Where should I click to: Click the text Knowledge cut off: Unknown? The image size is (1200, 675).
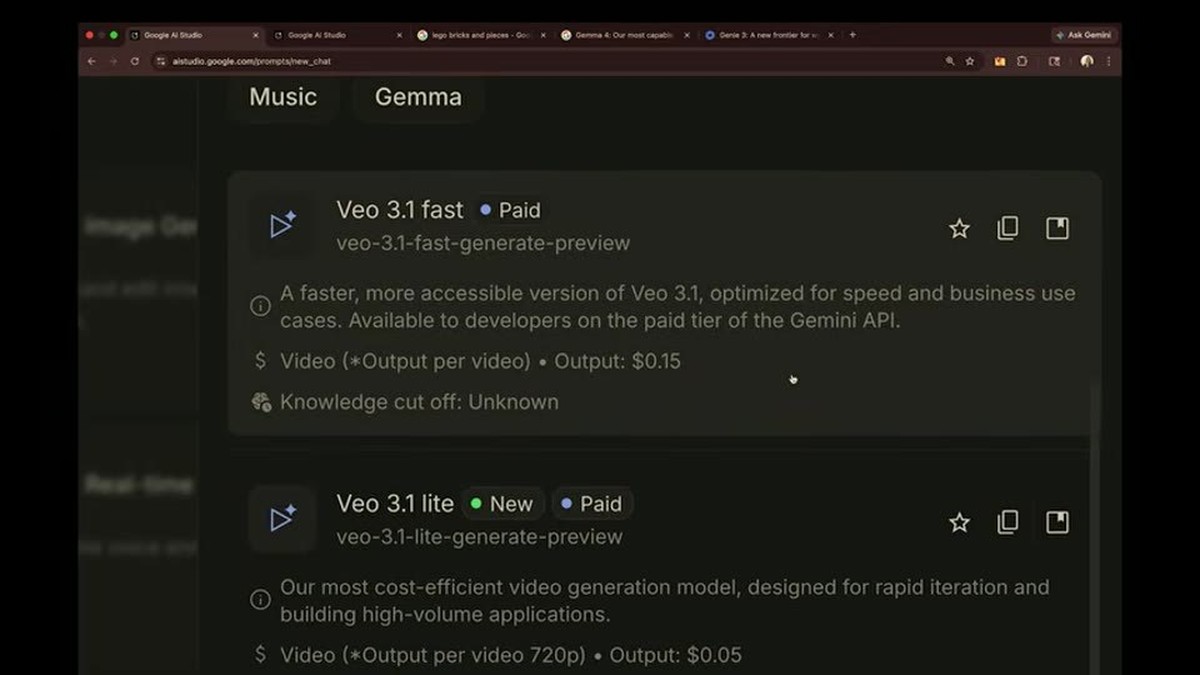click(419, 402)
